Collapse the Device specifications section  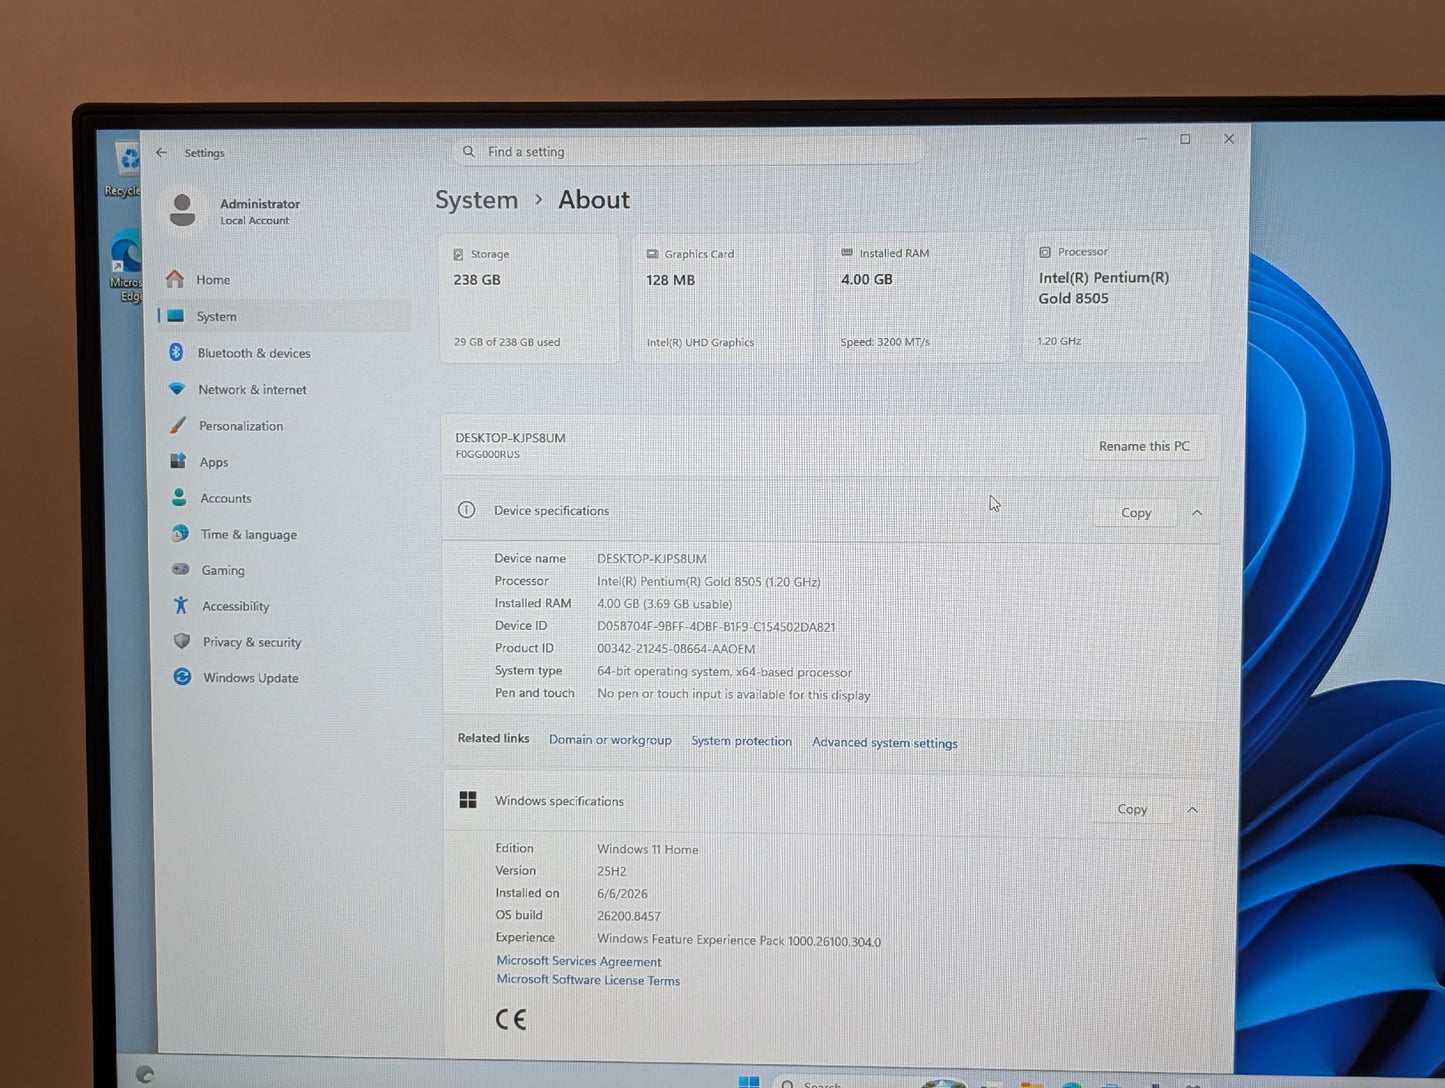pos(1197,513)
